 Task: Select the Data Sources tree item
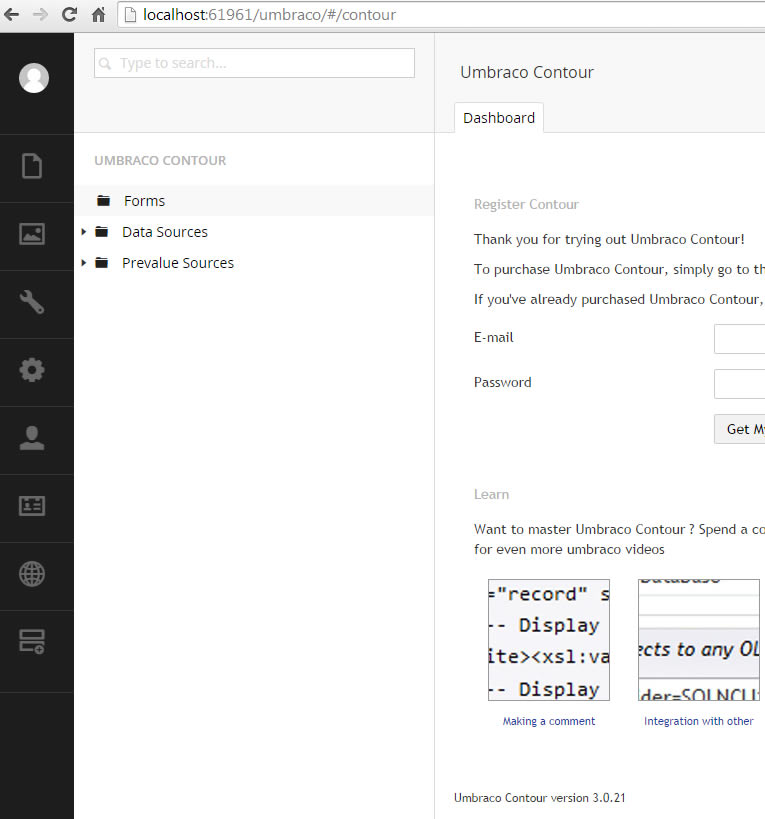coord(165,232)
